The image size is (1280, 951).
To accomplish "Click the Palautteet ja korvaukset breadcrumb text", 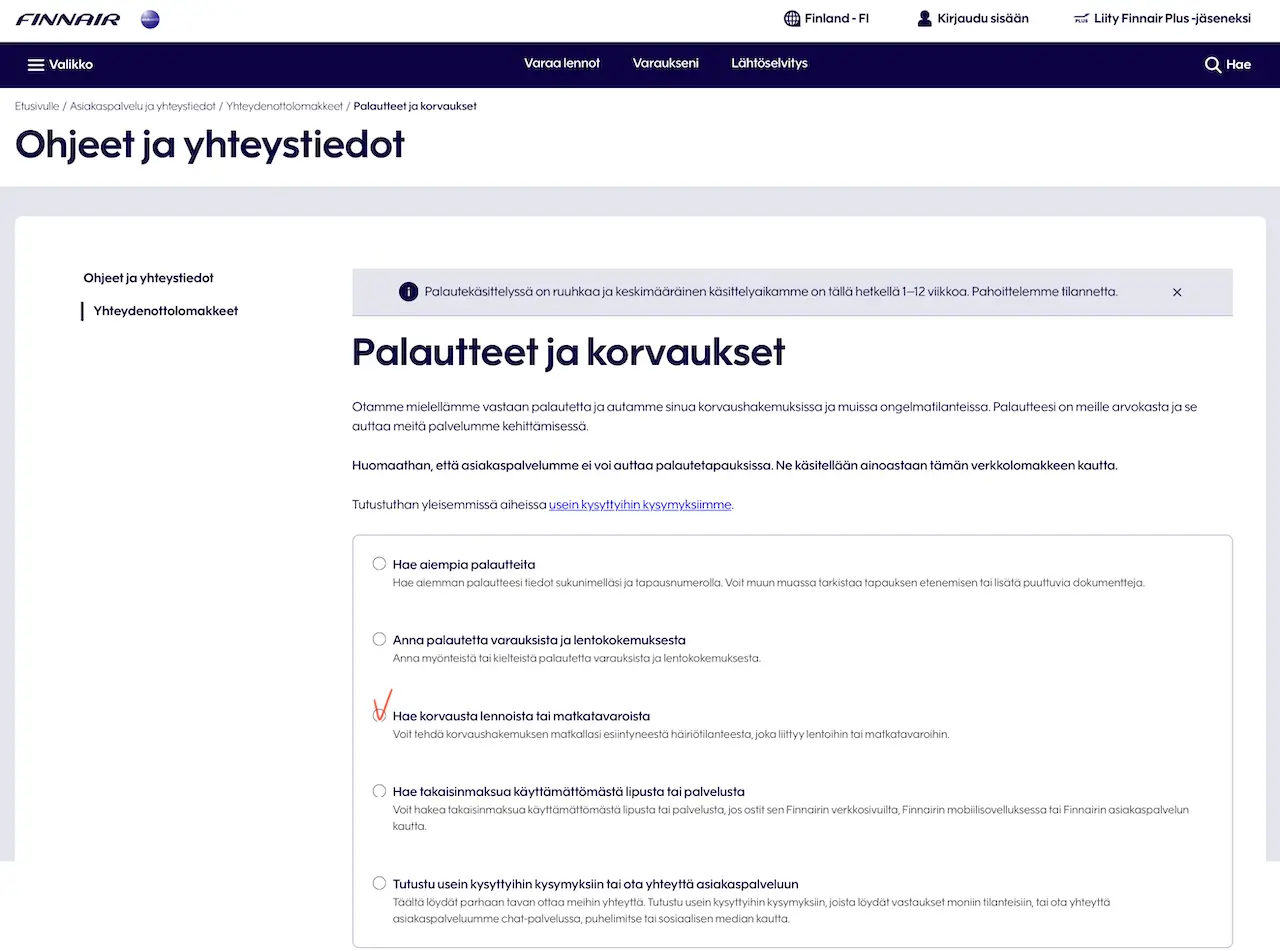I will pyautogui.click(x=415, y=106).
